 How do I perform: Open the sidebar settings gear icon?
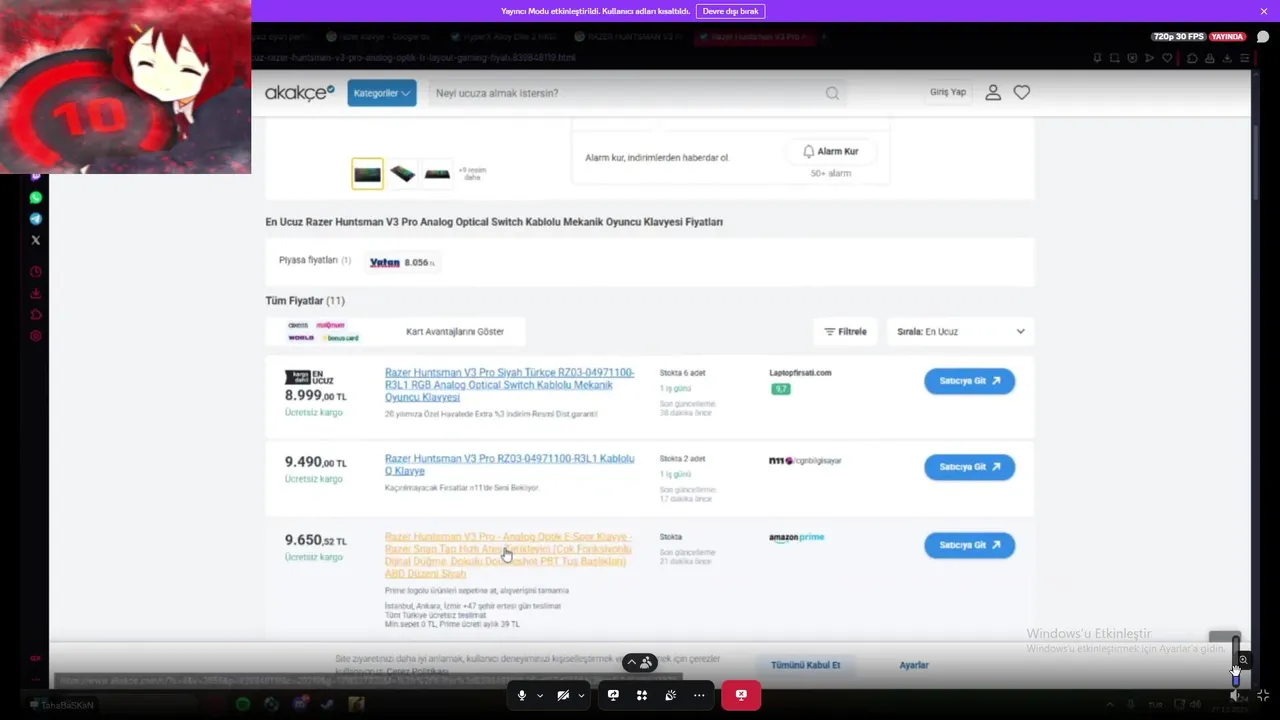[36, 336]
